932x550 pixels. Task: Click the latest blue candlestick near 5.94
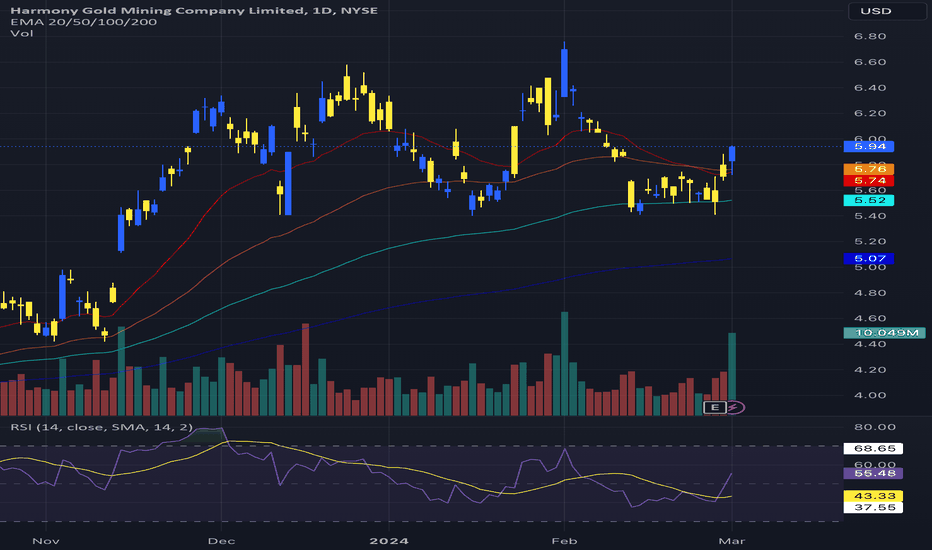[x=732, y=161]
